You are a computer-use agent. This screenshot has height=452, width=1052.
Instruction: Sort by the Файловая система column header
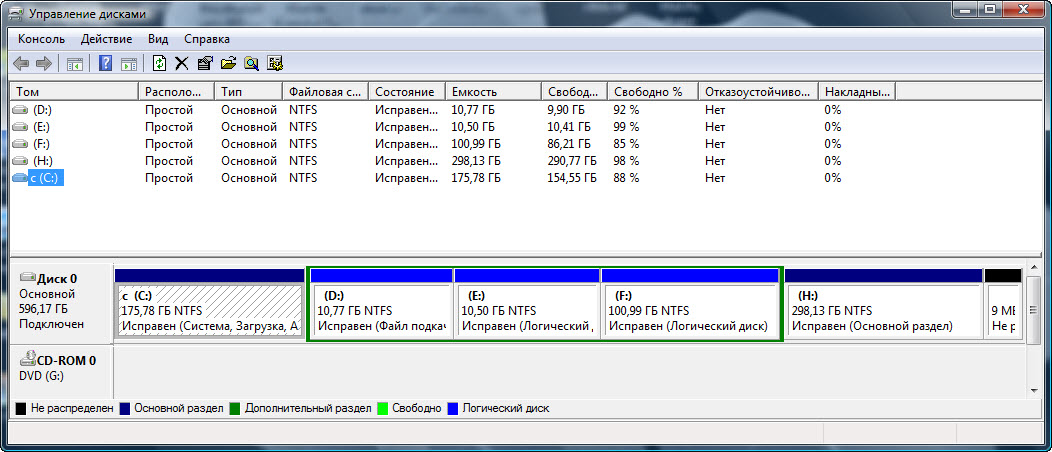coord(325,92)
